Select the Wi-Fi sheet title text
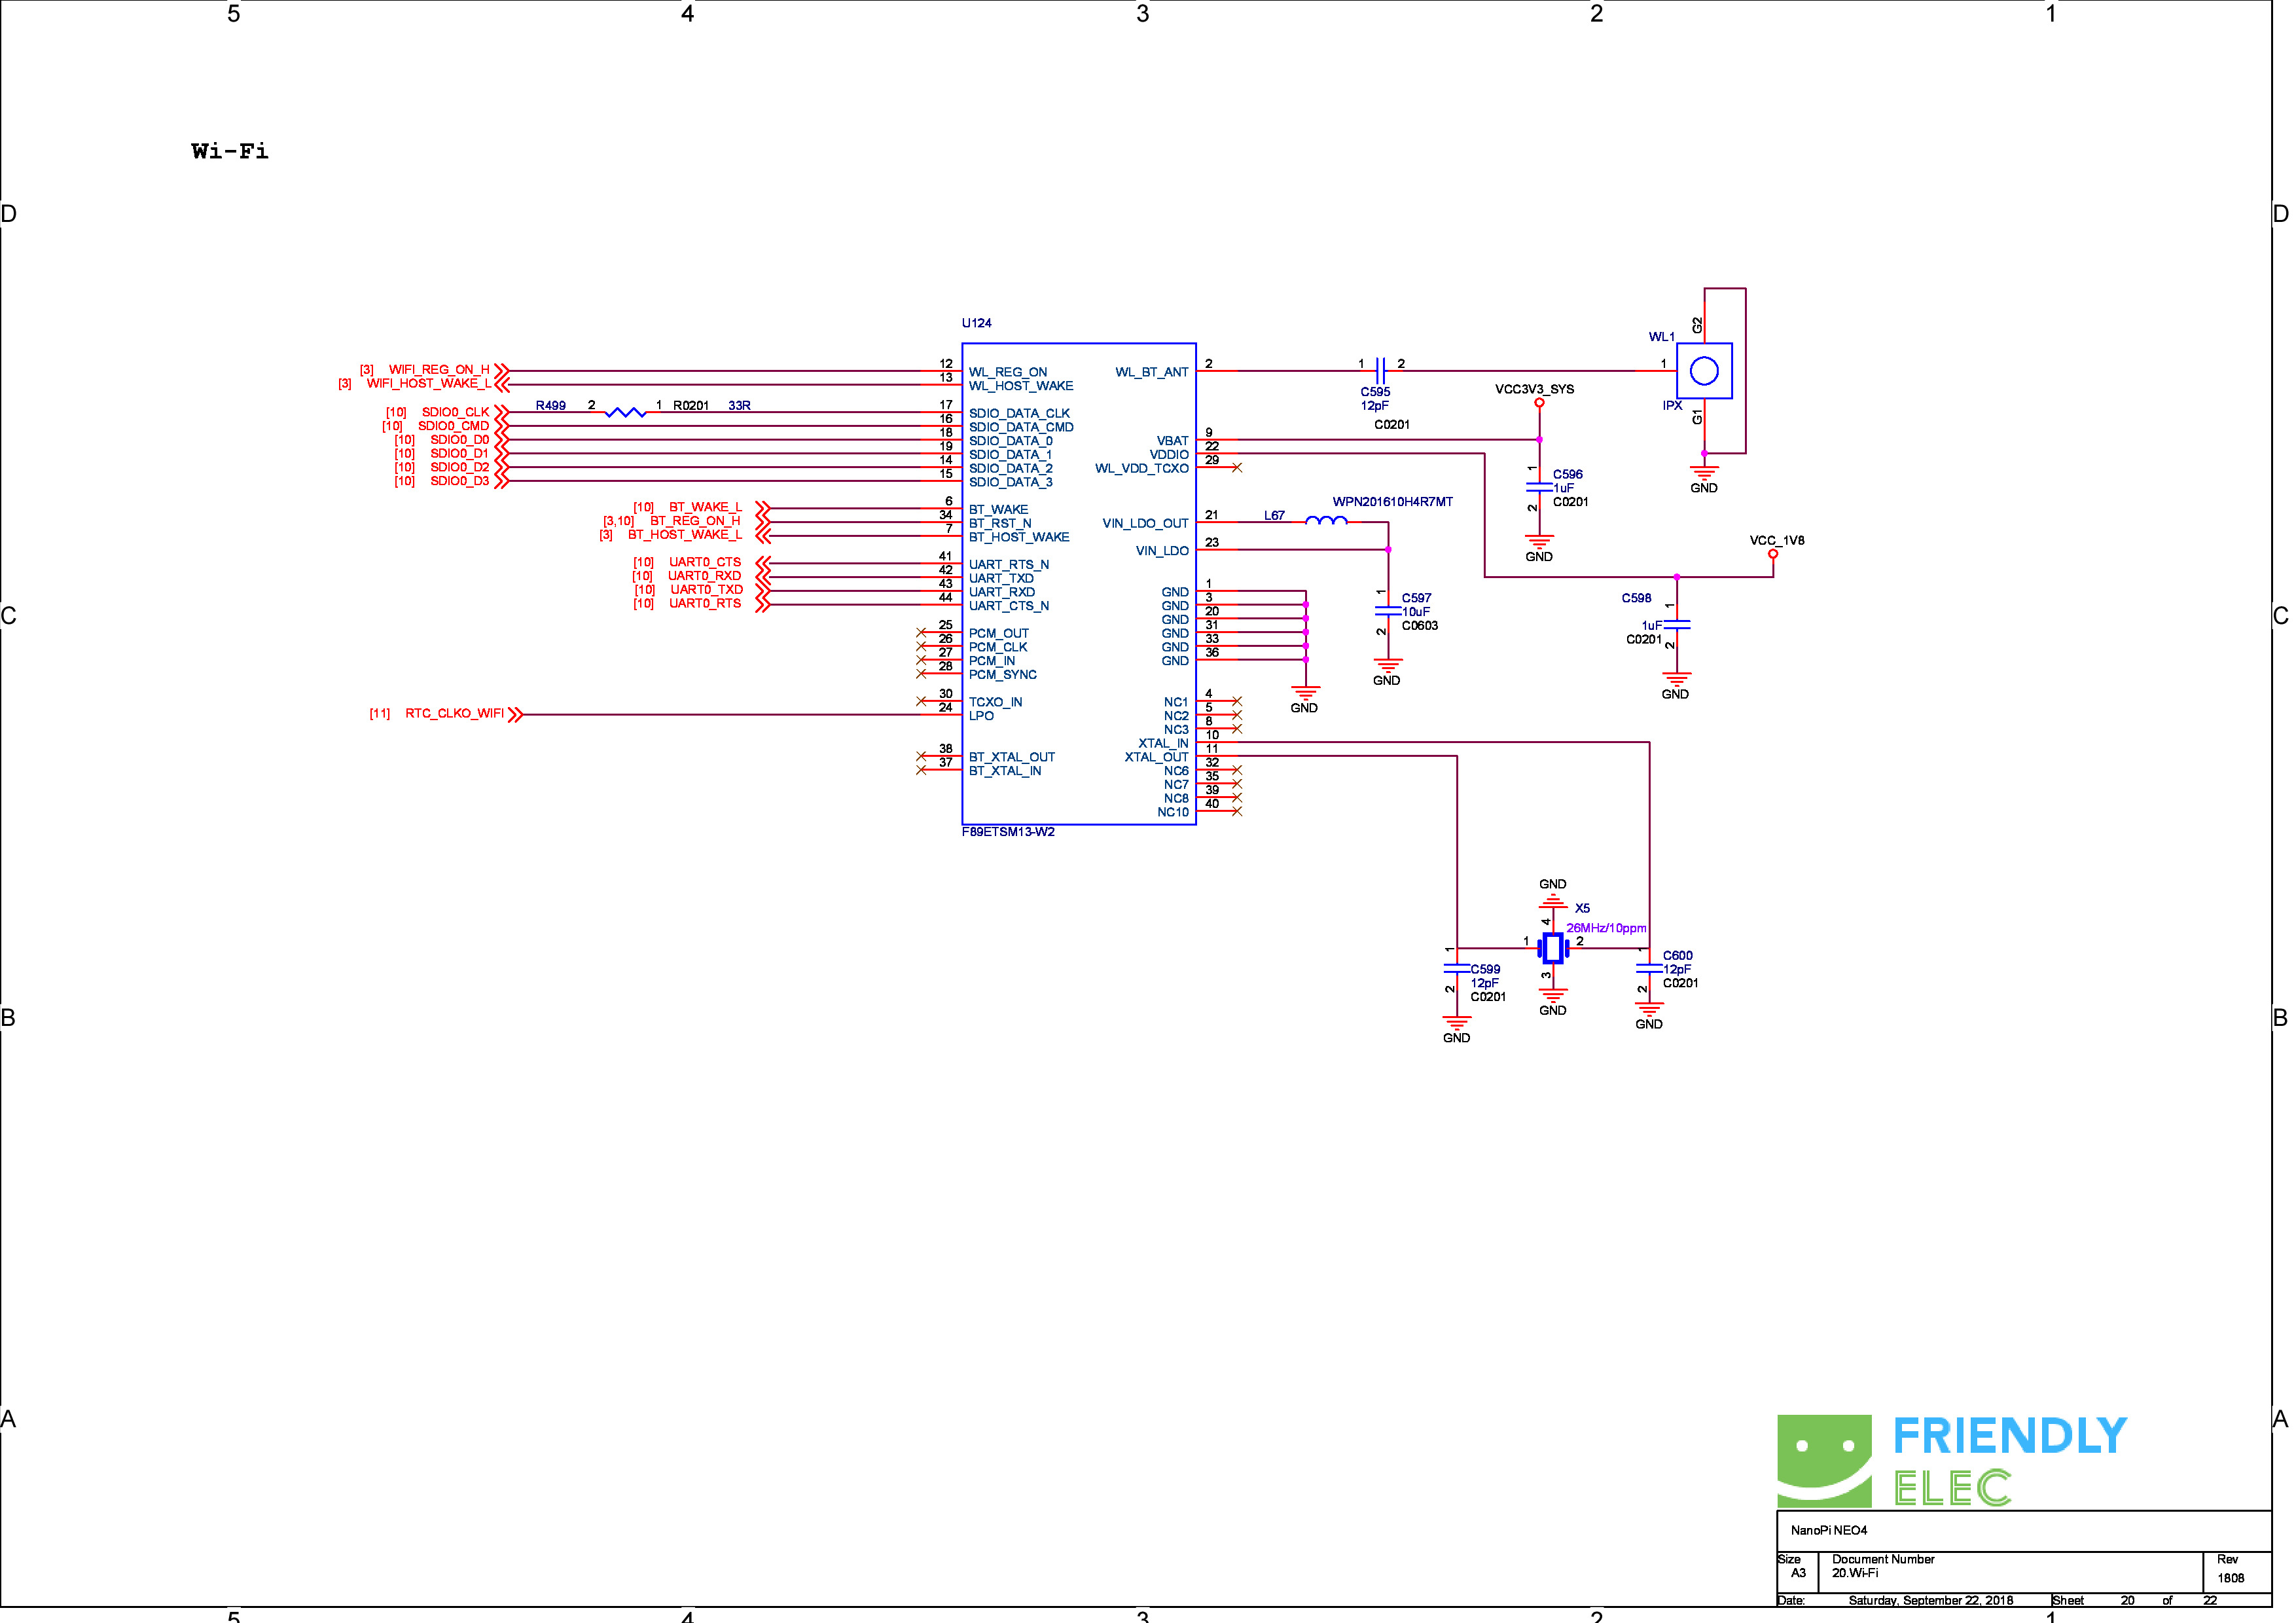The image size is (2296, 1623). pyautogui.click(x=230, y=151)
